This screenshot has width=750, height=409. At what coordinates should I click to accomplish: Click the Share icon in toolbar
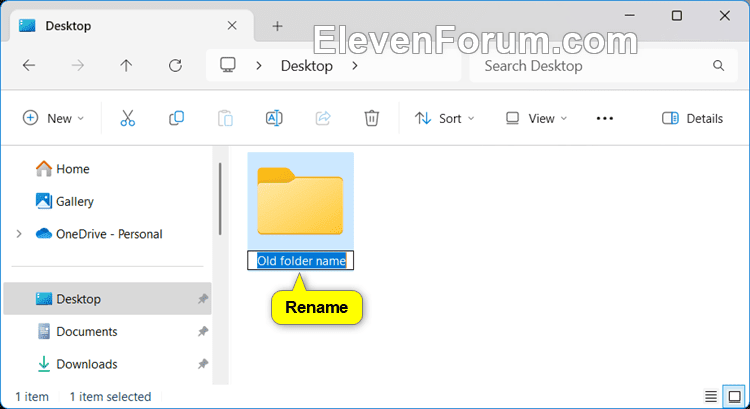[x=323, y=118]
